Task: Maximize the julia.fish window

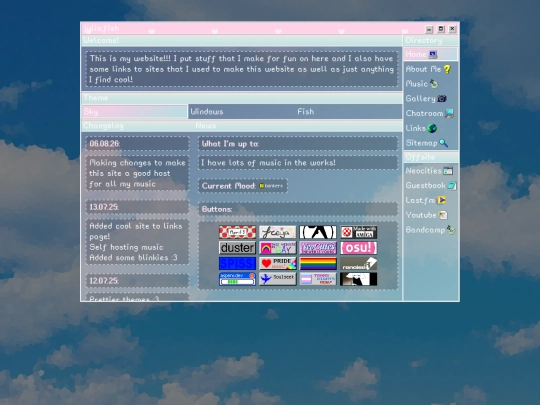Action: [441, 29]
